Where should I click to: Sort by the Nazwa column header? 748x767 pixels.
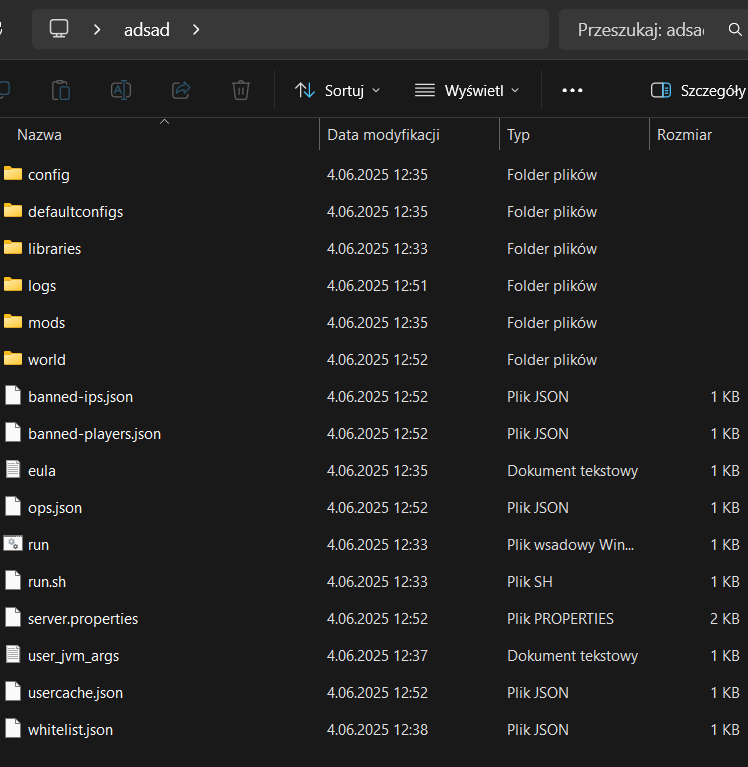tap(40, 135)
